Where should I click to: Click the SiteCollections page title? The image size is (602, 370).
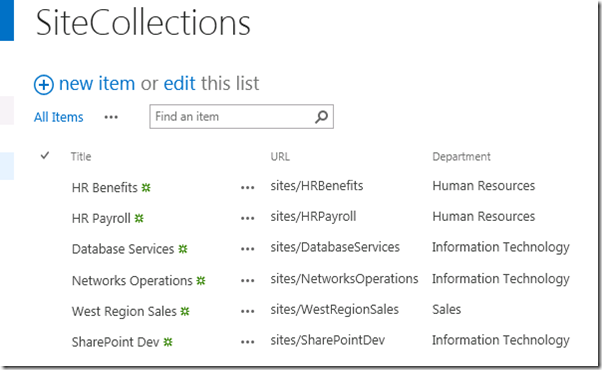(143, 23)
